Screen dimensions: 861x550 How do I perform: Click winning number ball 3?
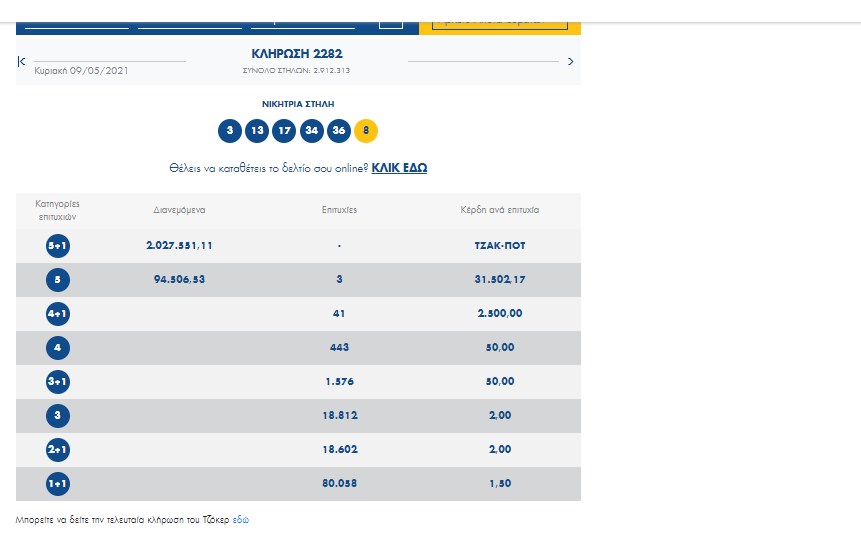[x=230, y=131]
